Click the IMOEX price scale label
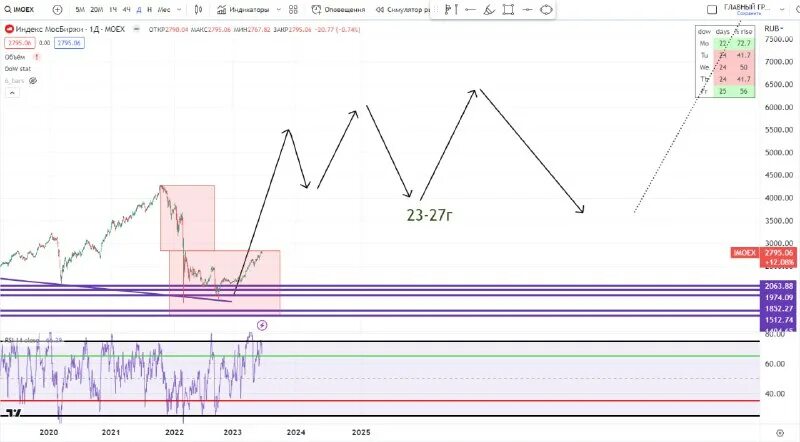Screen dimensions: 800x442 tap(744, 253)
